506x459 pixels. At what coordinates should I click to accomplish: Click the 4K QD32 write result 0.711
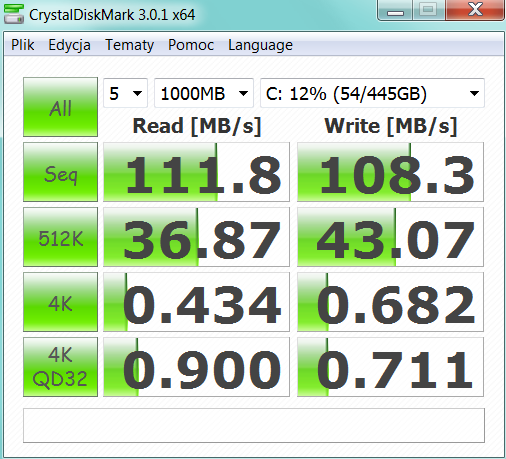390,367
